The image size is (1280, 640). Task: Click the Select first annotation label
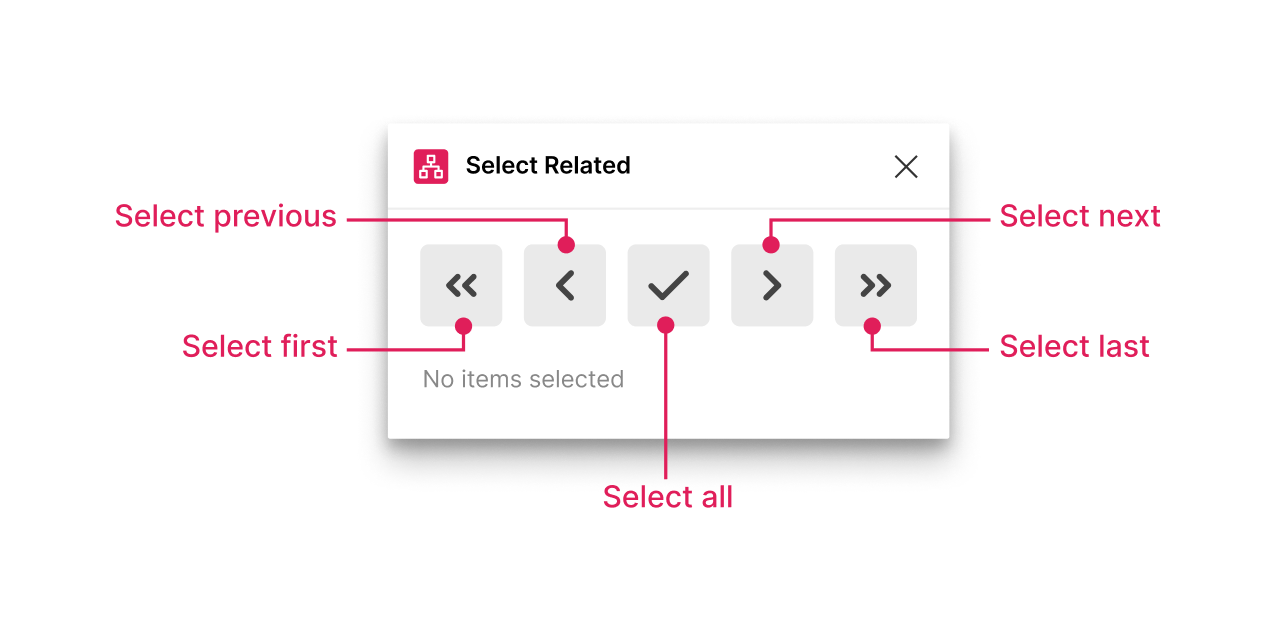[259, 346]
